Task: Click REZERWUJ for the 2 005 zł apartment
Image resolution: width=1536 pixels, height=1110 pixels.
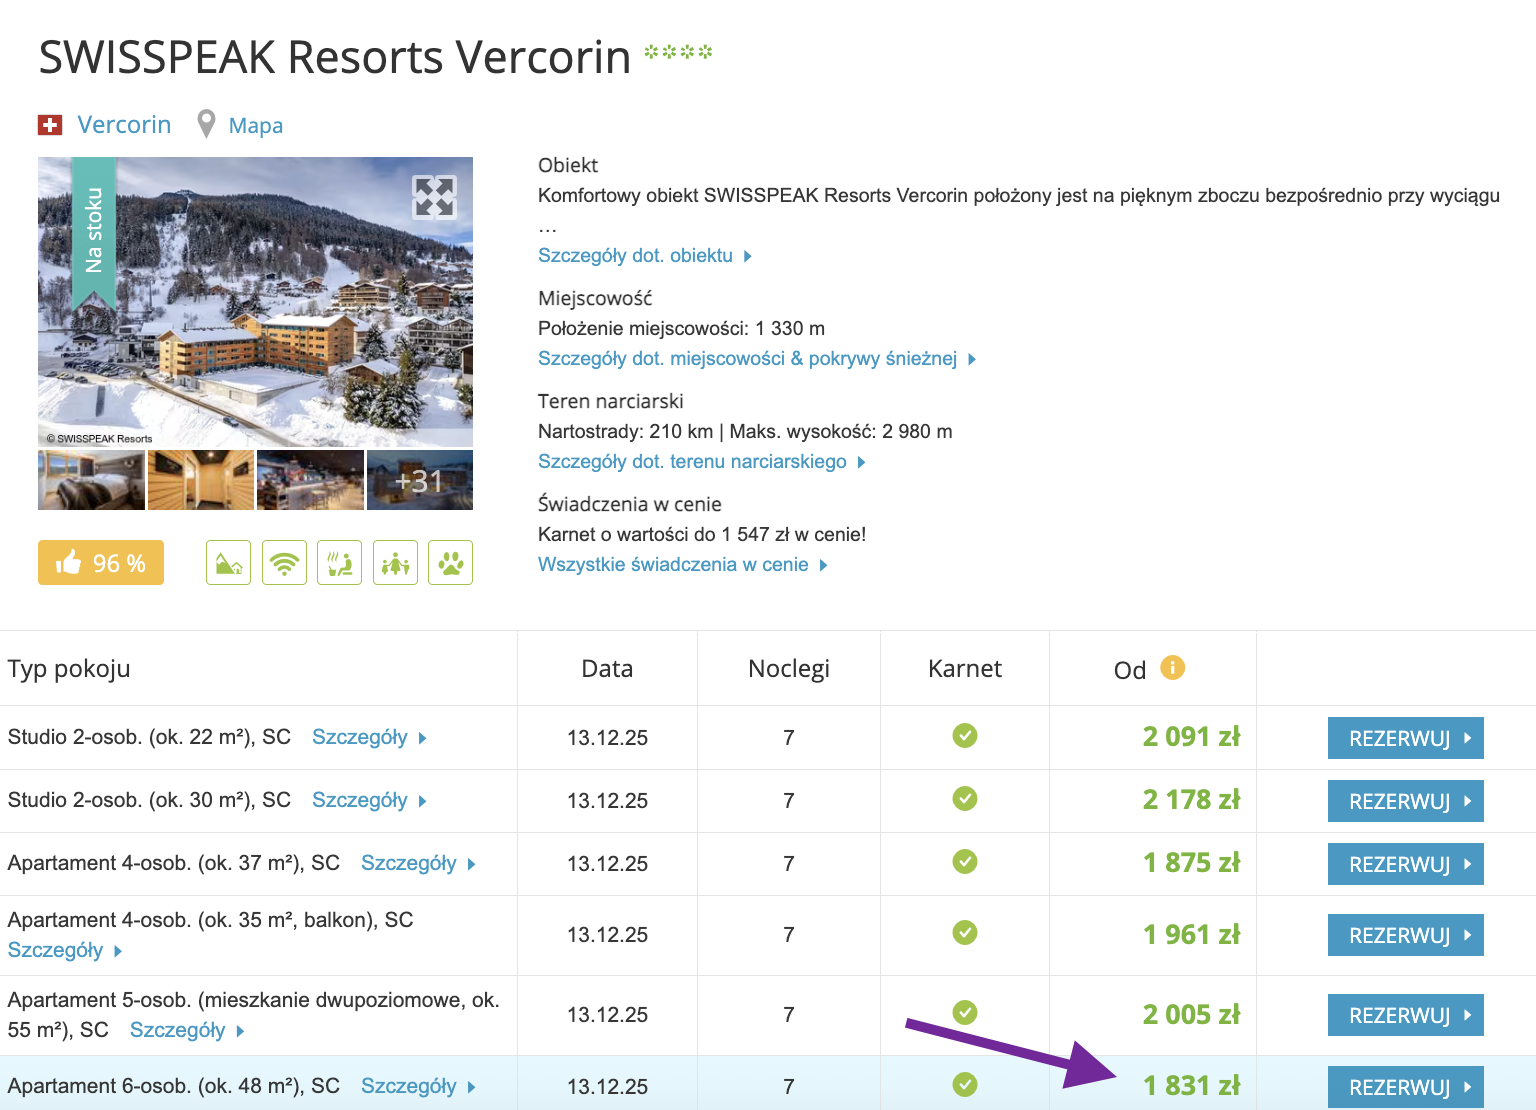Action: [x=1406, y=1015]
